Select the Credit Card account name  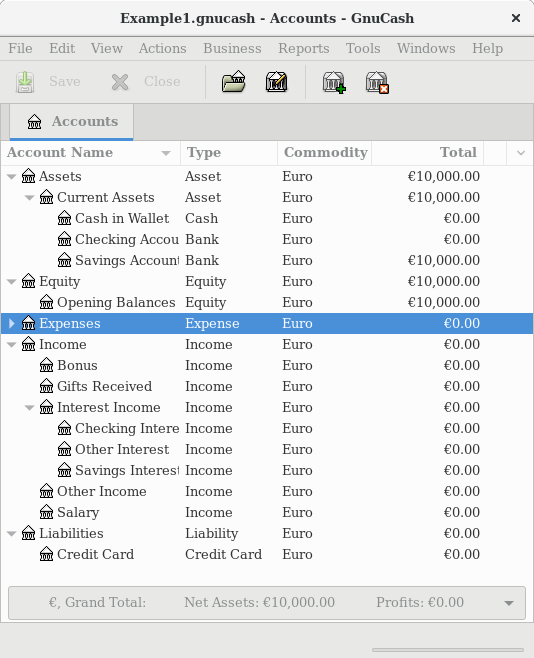tap(95, 554)
